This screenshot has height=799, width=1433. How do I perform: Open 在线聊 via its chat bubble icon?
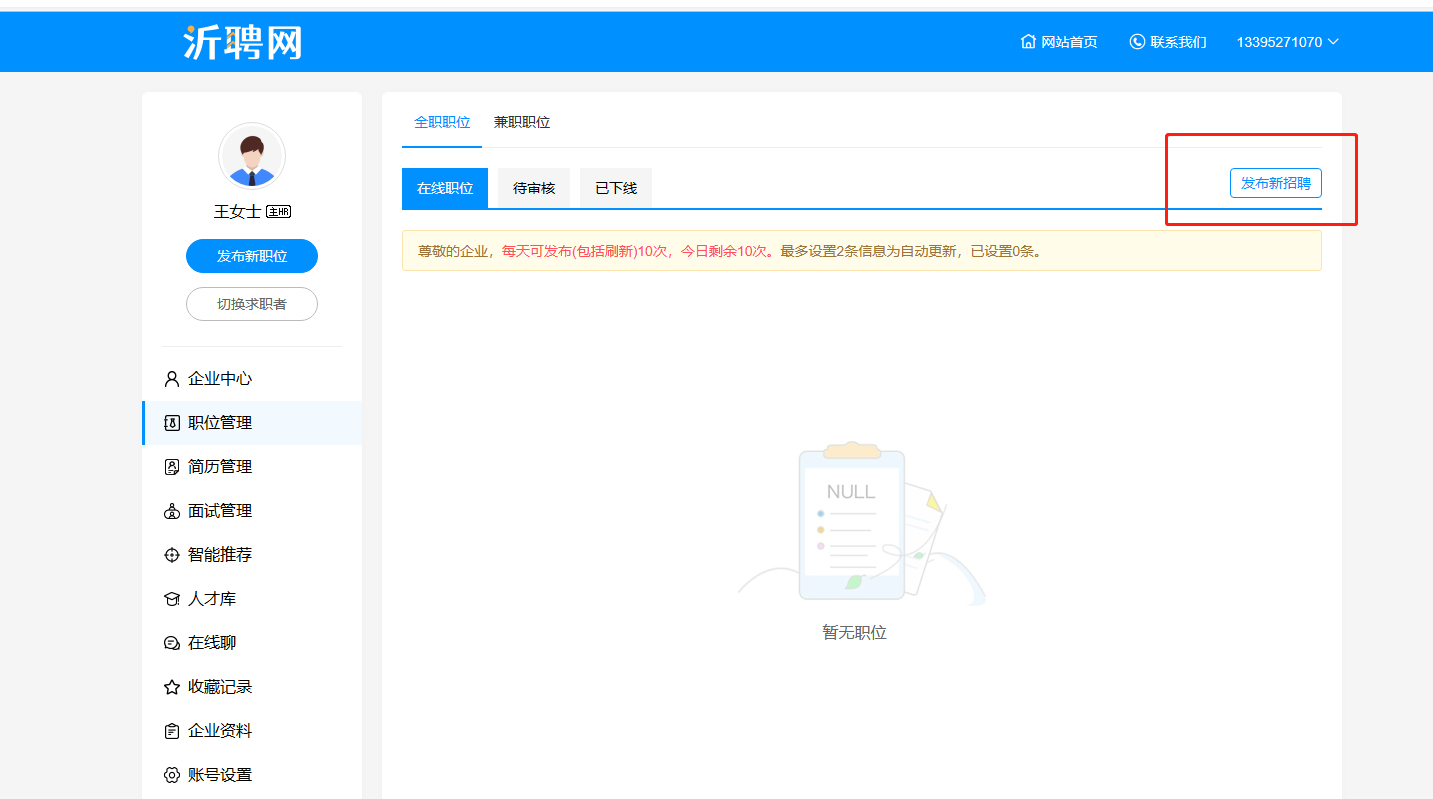[171, 643]
